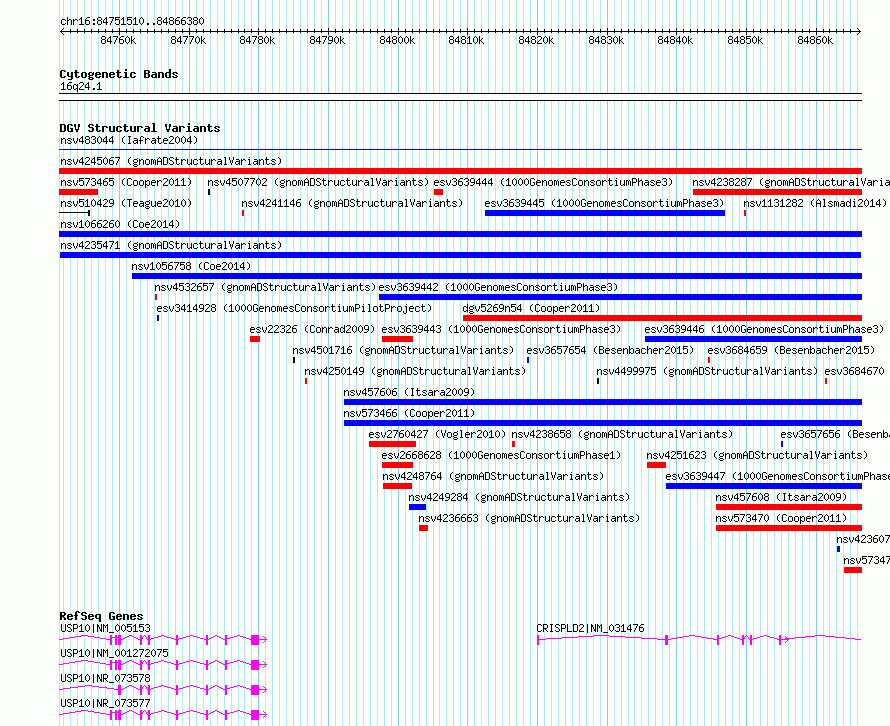Open the nsv510429 (Teague2010) label
Screen dimensions: 890x726
(126, 203)
